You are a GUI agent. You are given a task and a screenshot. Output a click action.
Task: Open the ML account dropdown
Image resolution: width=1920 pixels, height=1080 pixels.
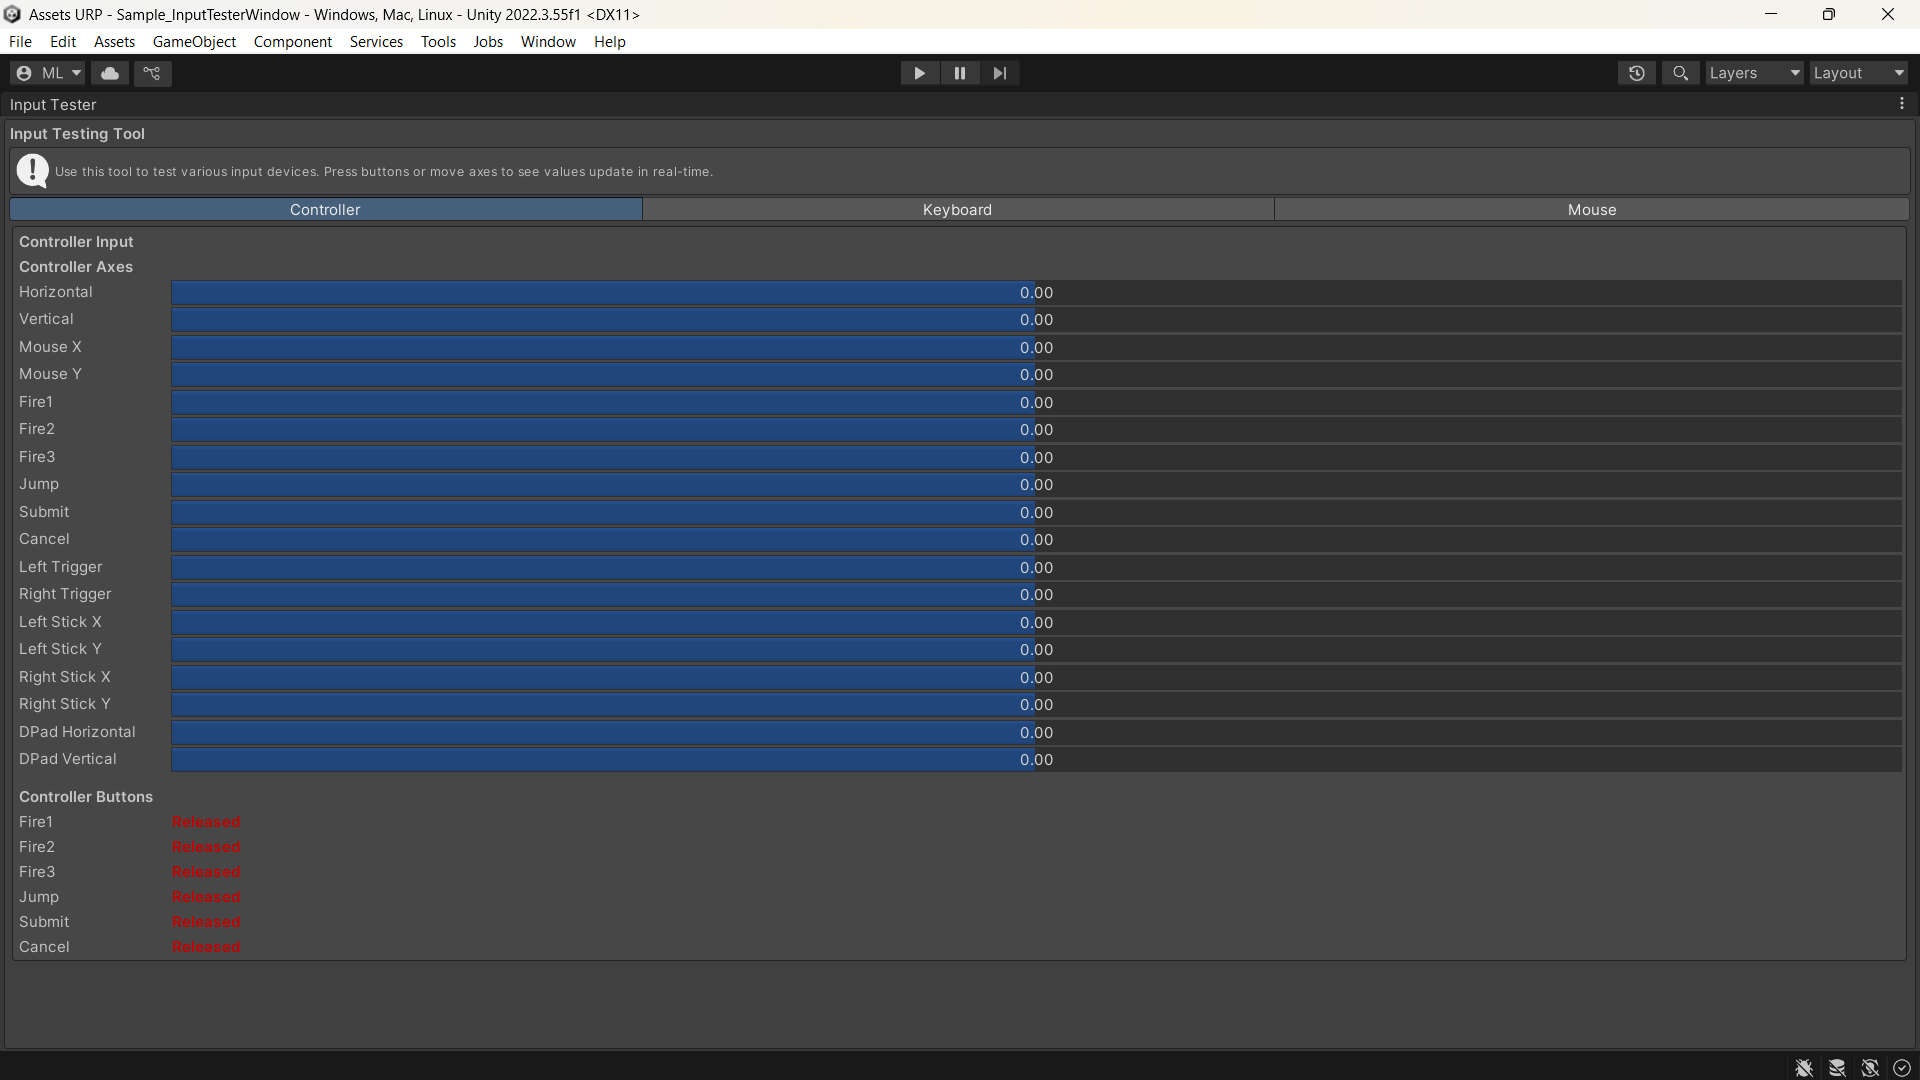48,73
